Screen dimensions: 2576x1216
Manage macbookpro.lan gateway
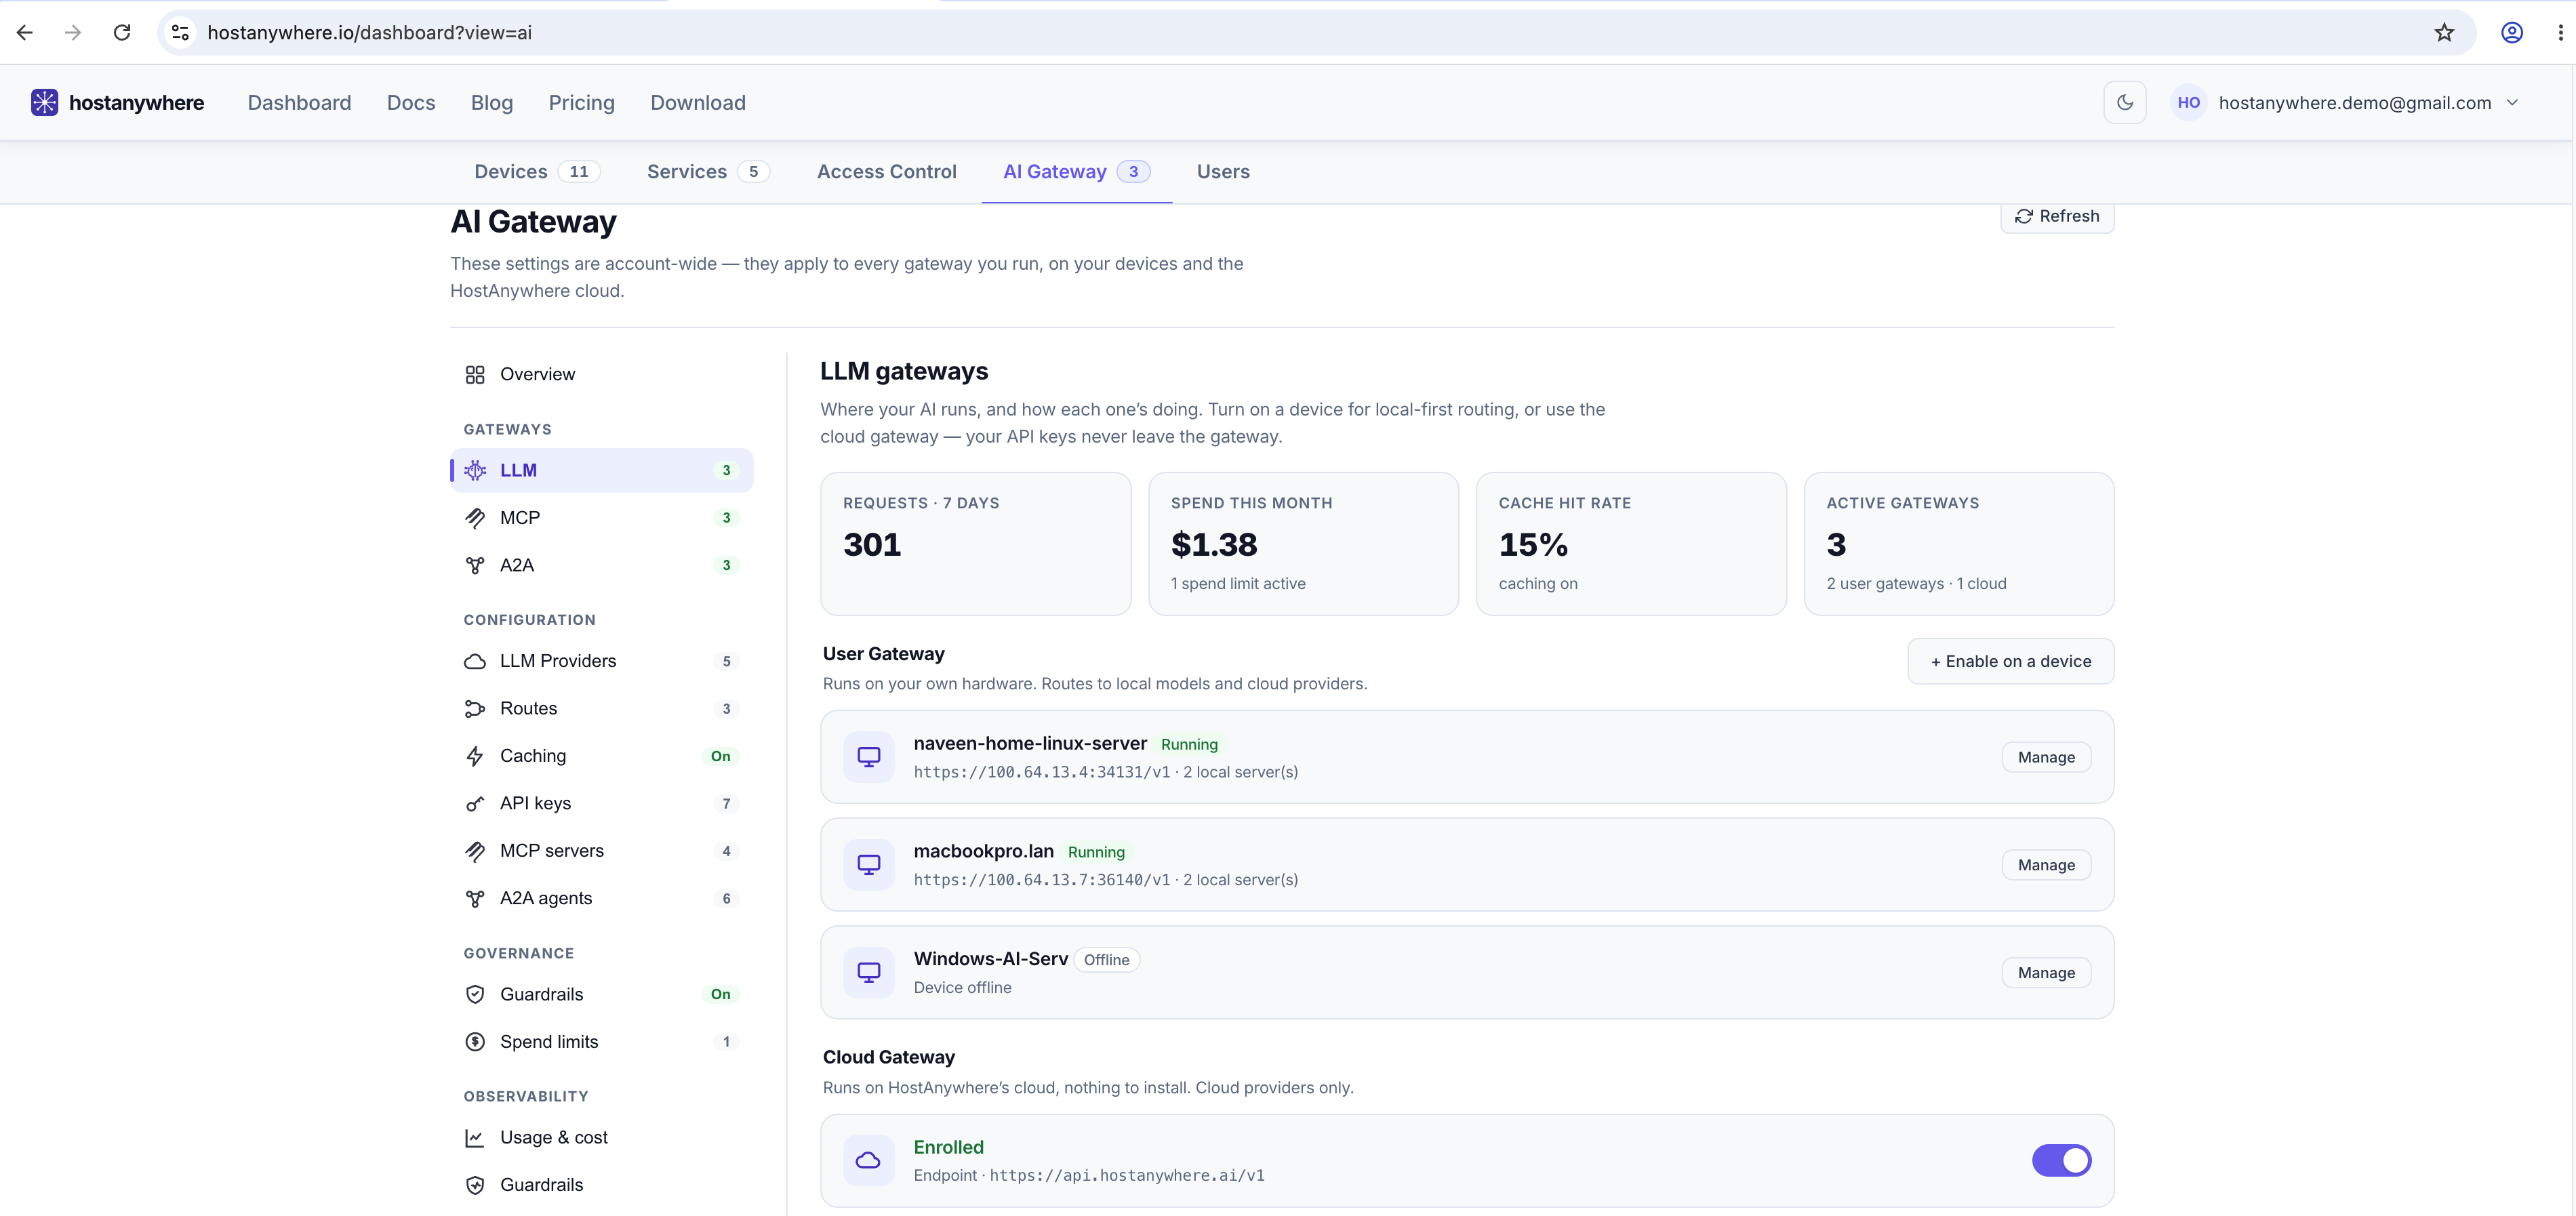2046,865
